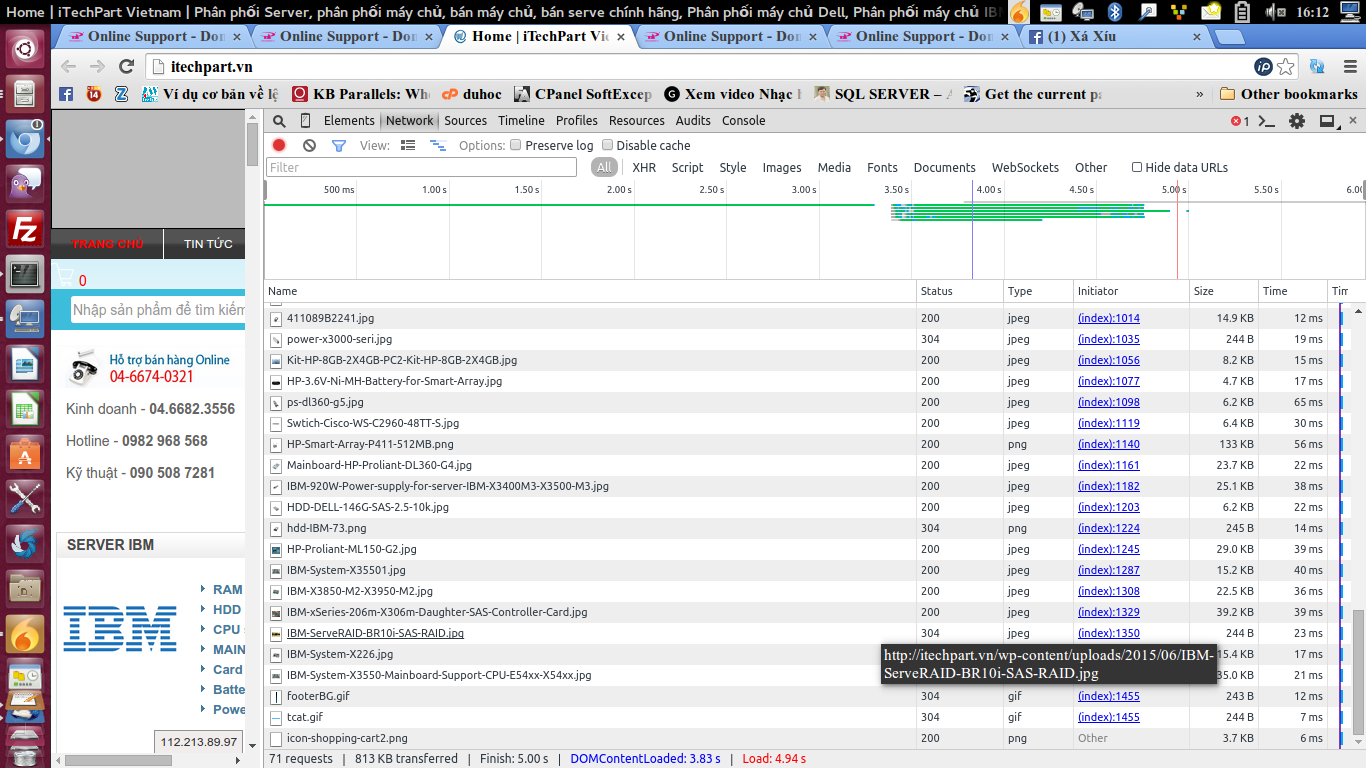Viewport: 1366px width, 768px height.
Task: Open Ubuntu Dash home icon
Action: coord(25,48)
